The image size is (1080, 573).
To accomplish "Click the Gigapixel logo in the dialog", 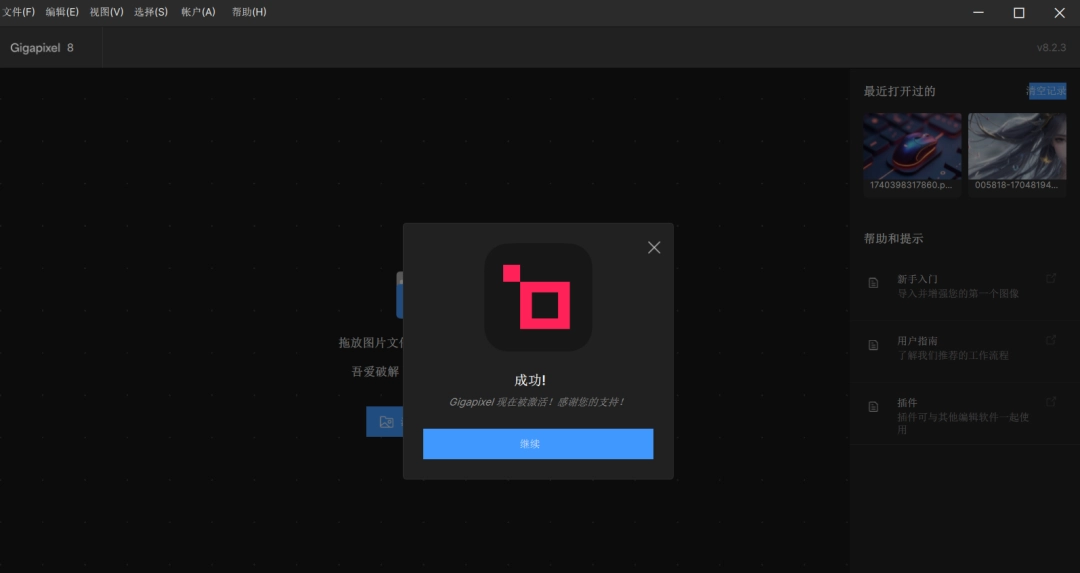I will tap(538, 297).
